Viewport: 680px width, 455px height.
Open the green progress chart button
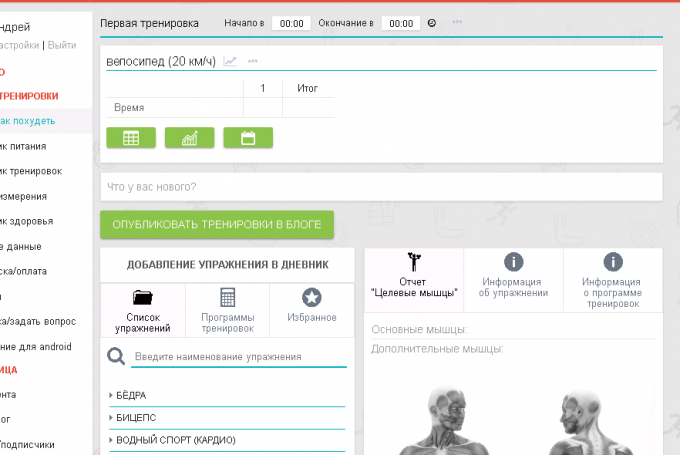189,138
